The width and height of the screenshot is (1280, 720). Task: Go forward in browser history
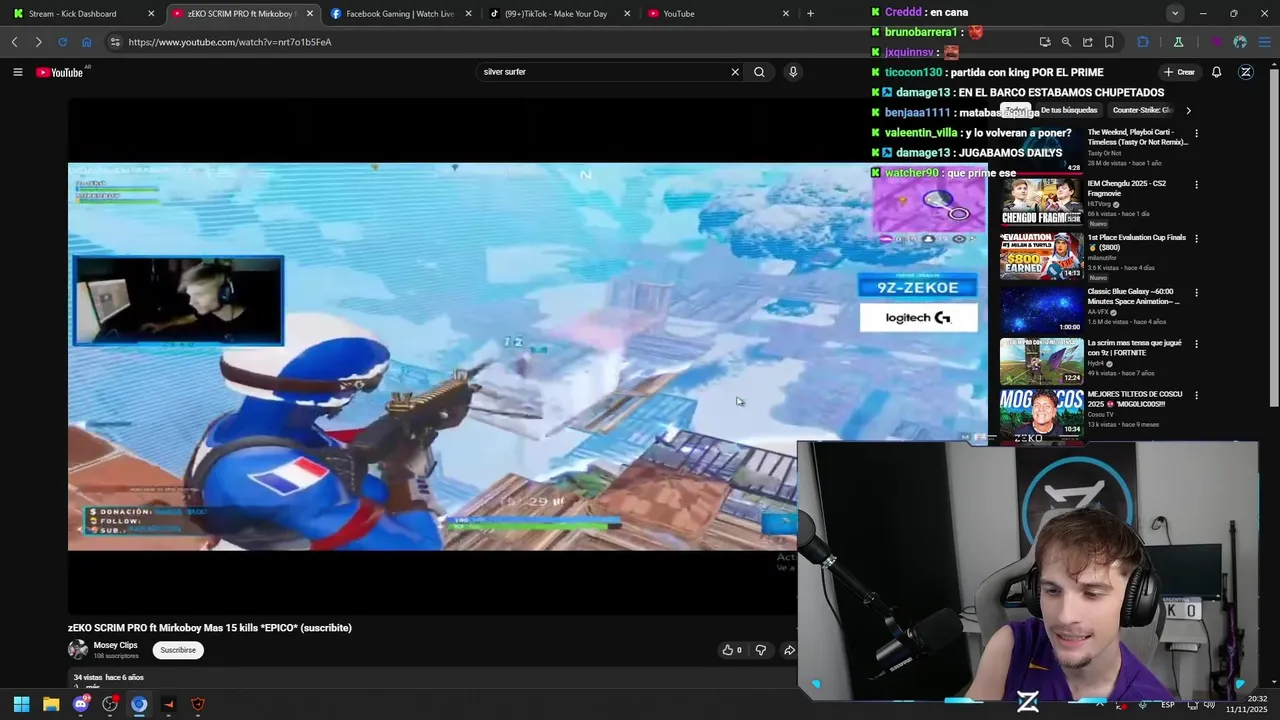pyautogui.click(x=38, y=42)
